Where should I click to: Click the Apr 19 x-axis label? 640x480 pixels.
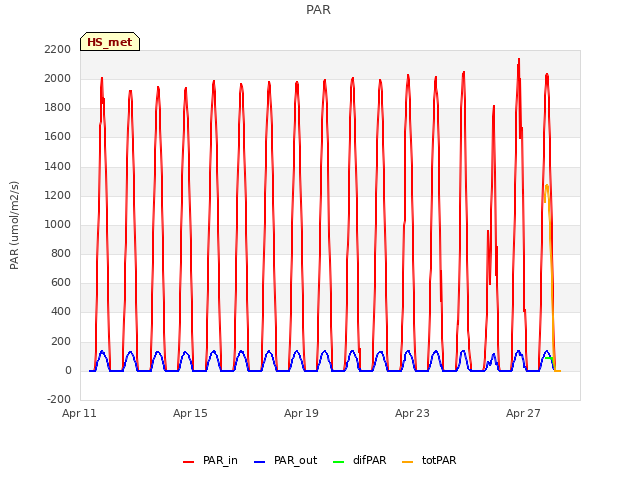pos(301,413)
